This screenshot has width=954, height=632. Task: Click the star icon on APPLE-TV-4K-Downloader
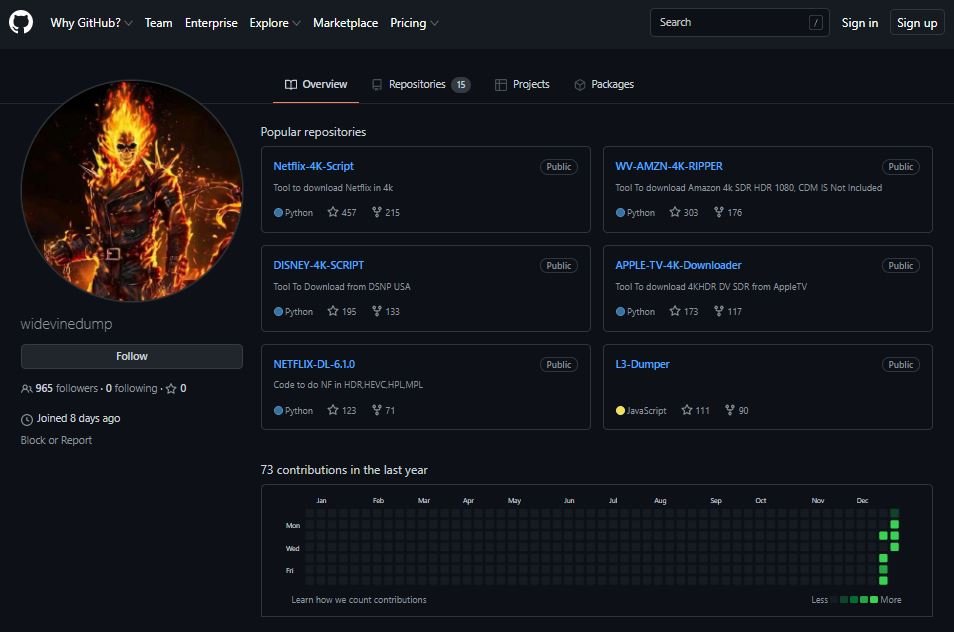(675, 311)
